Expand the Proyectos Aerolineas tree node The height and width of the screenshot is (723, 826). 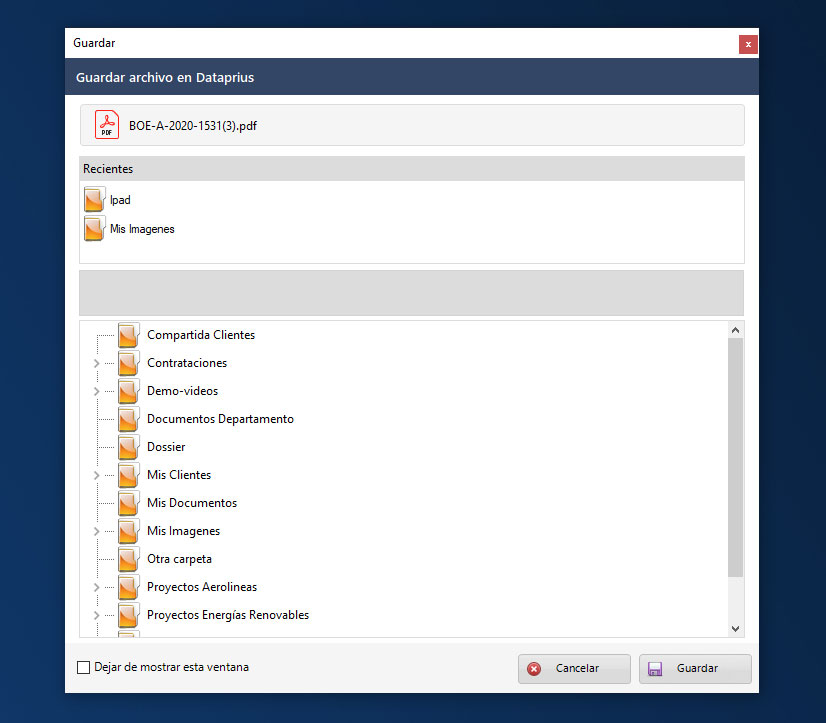tap(96, 587)
